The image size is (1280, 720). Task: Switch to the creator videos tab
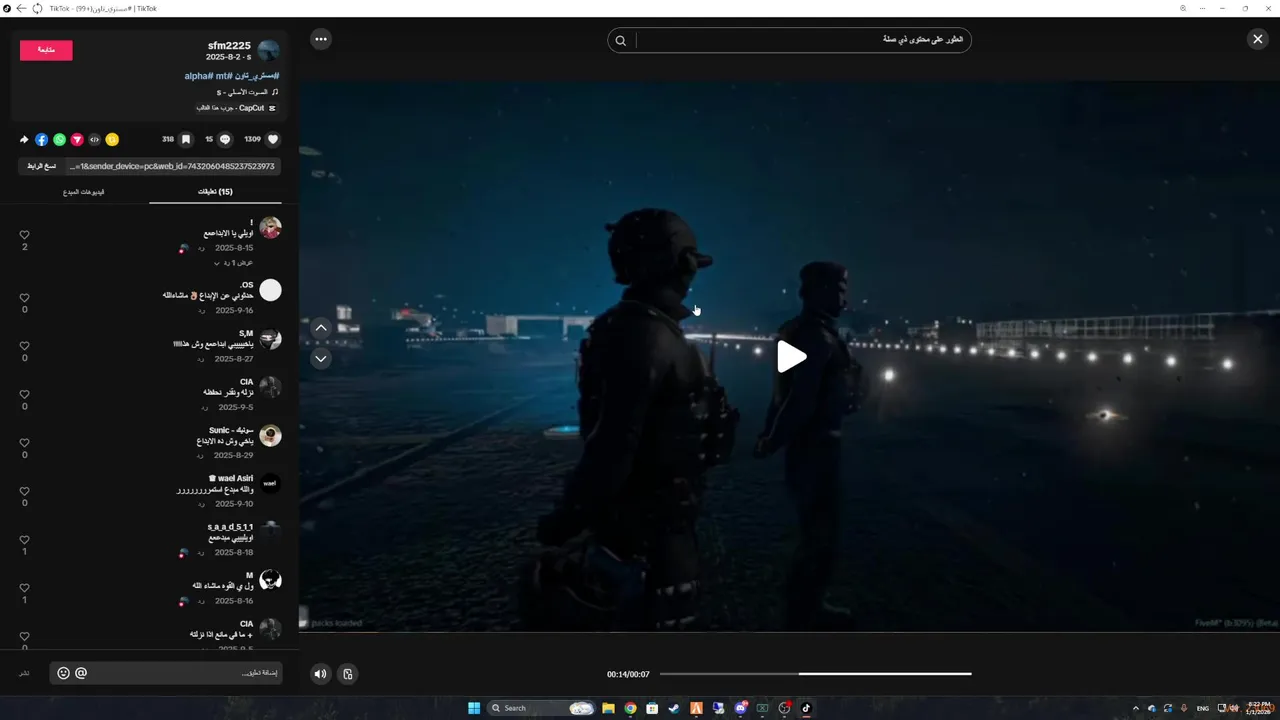[x=84, y=192]
